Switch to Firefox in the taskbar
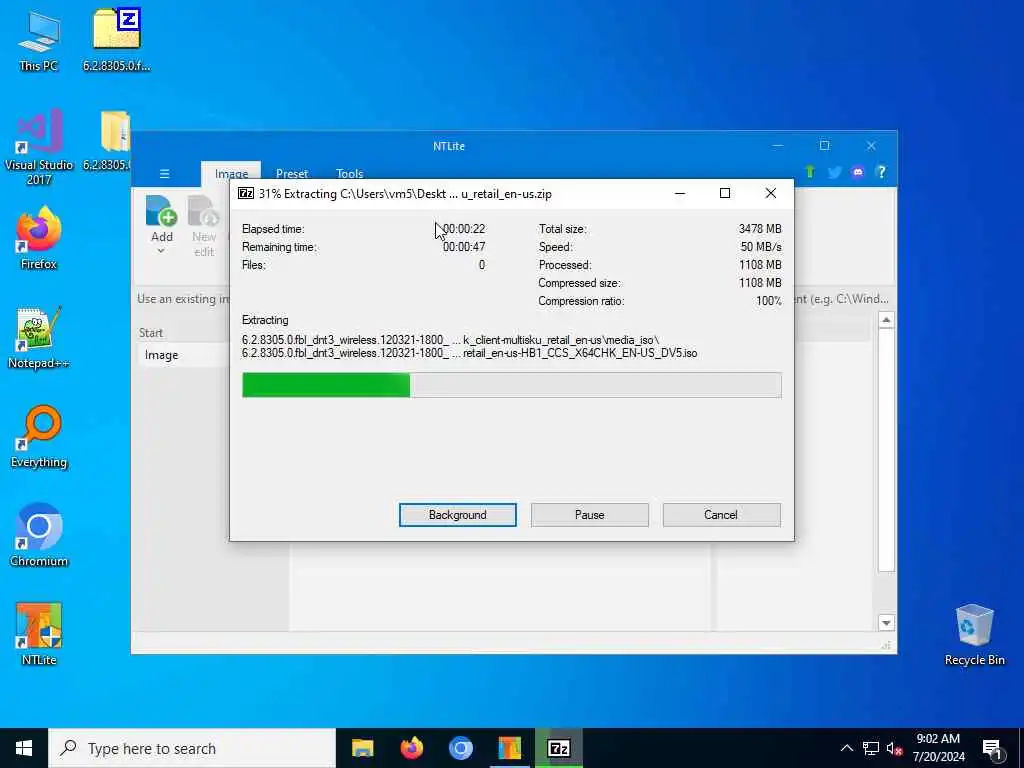The image size is (1024, 768). click(411, 748)
